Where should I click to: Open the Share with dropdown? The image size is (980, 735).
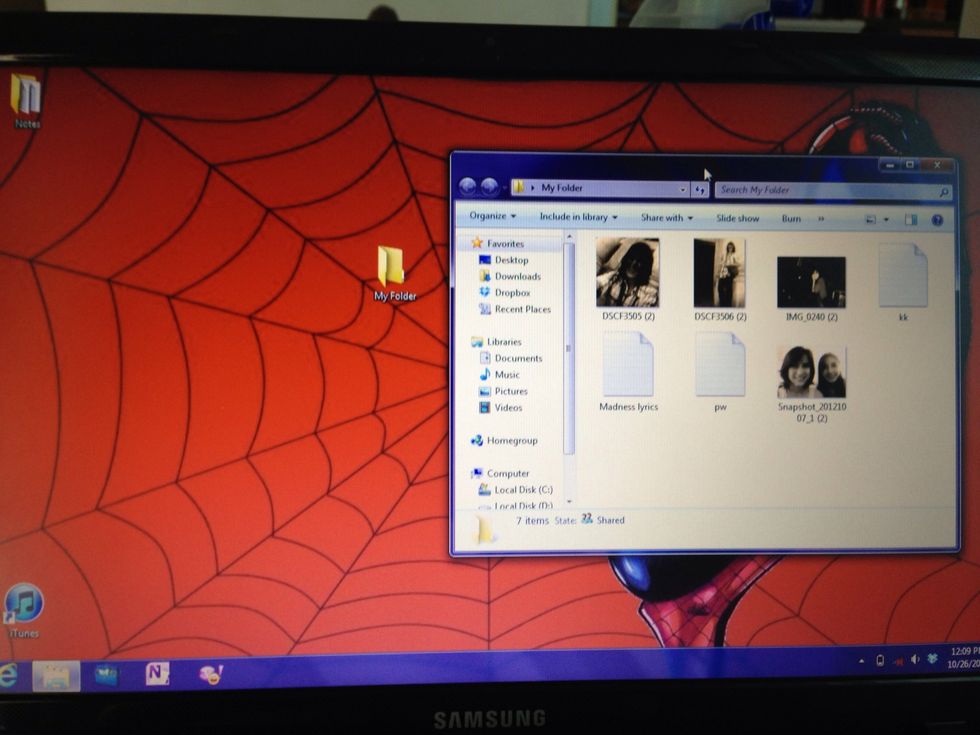click(665, 217)
